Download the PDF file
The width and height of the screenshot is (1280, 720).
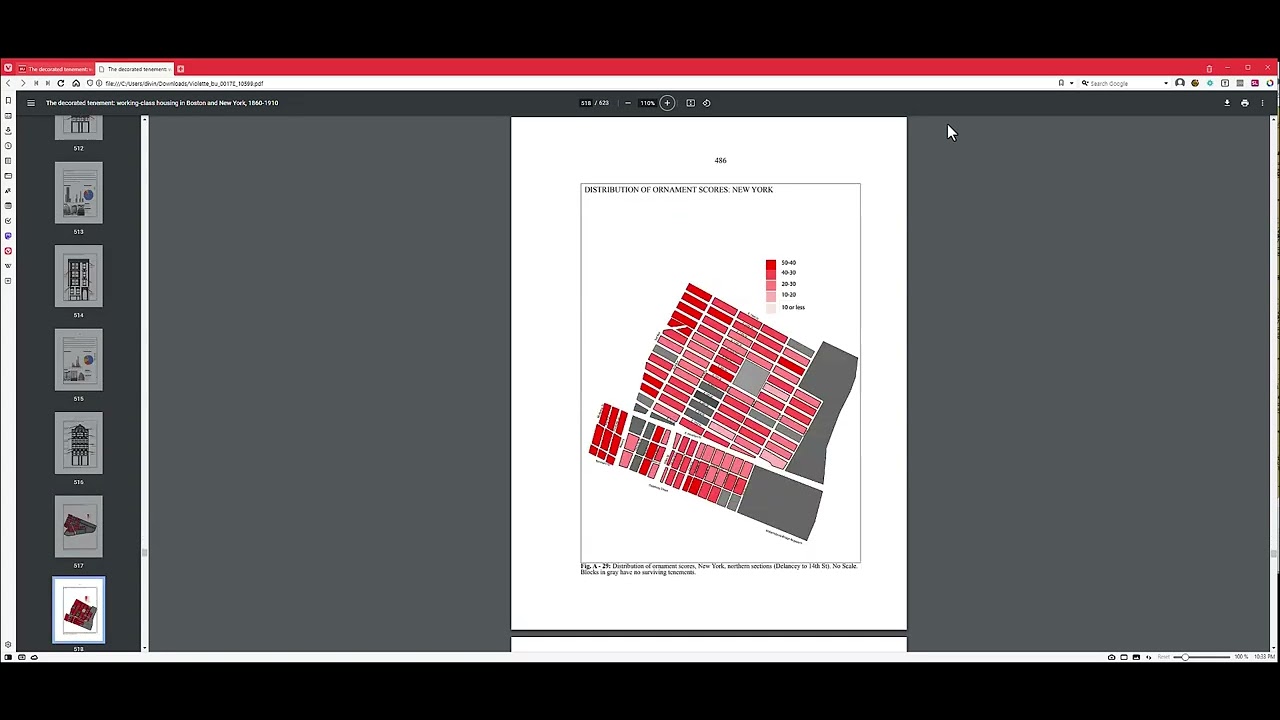tap(1227, 103)
